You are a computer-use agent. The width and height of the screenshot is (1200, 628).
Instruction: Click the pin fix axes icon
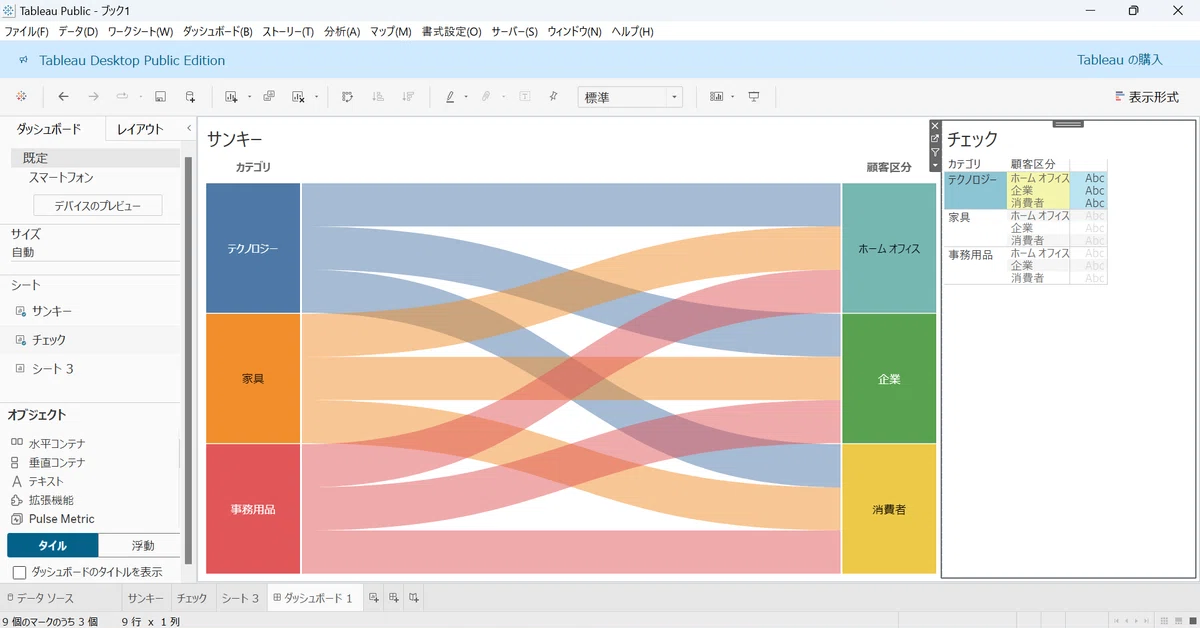pyautogui.click(x=553, y=97)
